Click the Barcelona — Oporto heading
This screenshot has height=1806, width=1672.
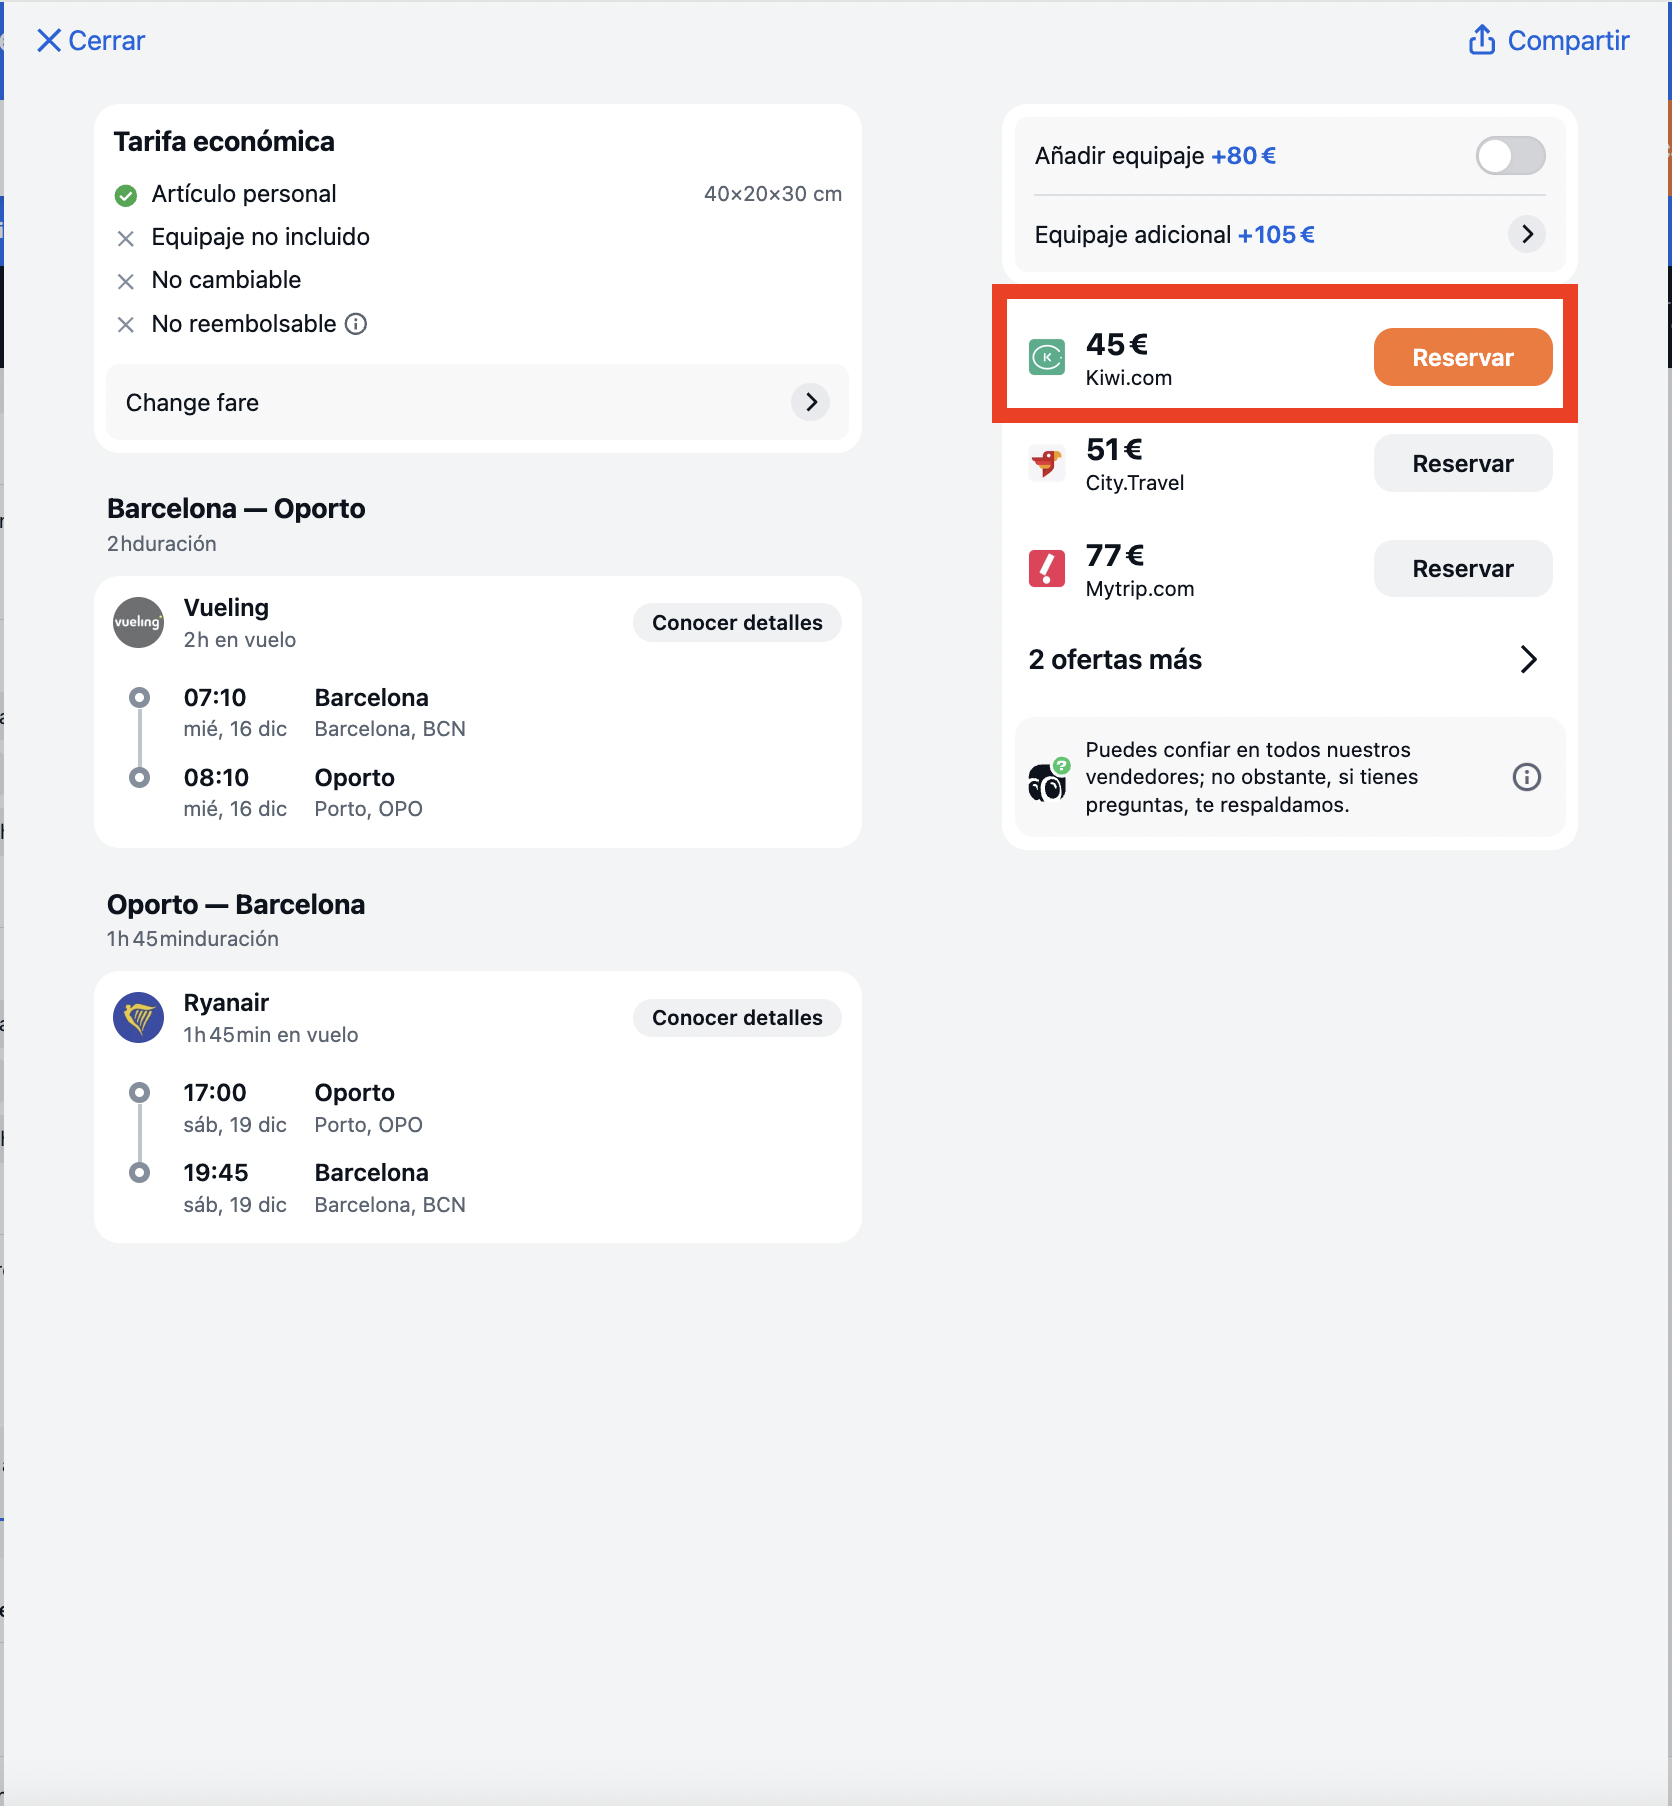(x=236, y=508)
